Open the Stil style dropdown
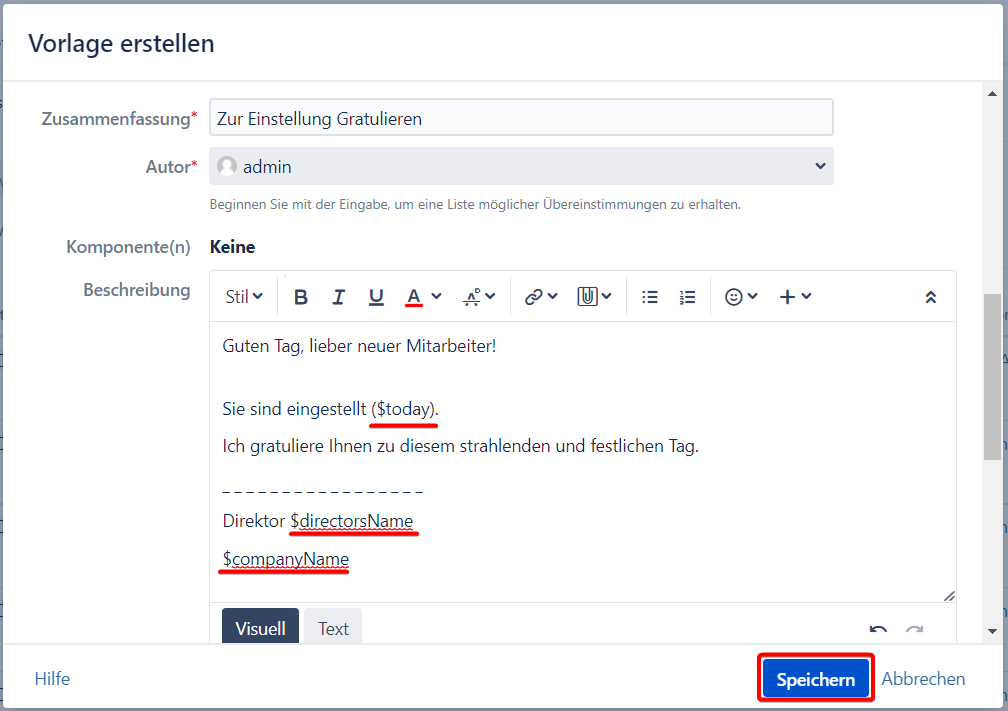 (244, 297)
